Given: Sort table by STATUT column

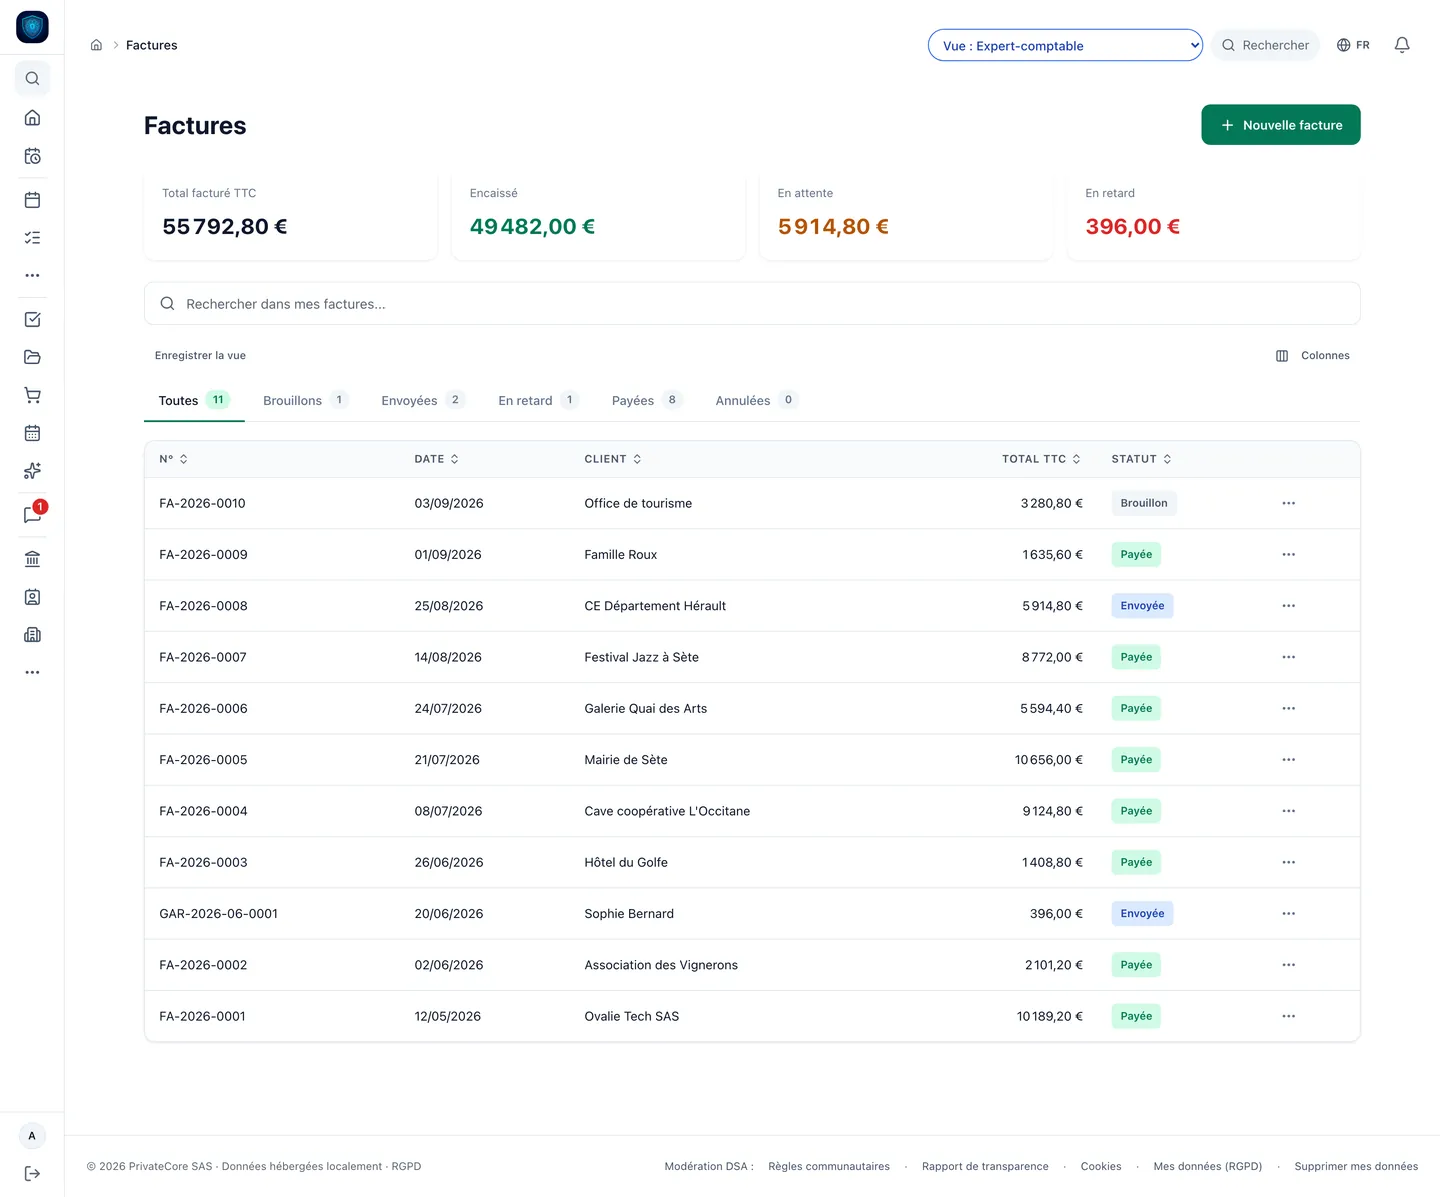Looking at the screenshot, I should coord(1142,459).
